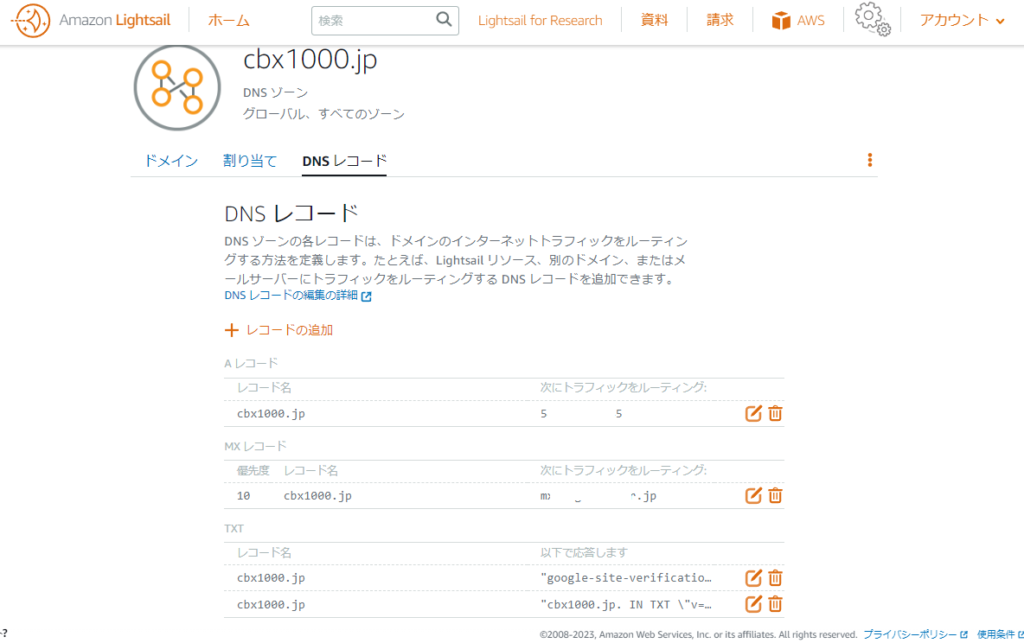1024x643 pixels.
Task: Open the AWS cube icon link
Action: 780,20
